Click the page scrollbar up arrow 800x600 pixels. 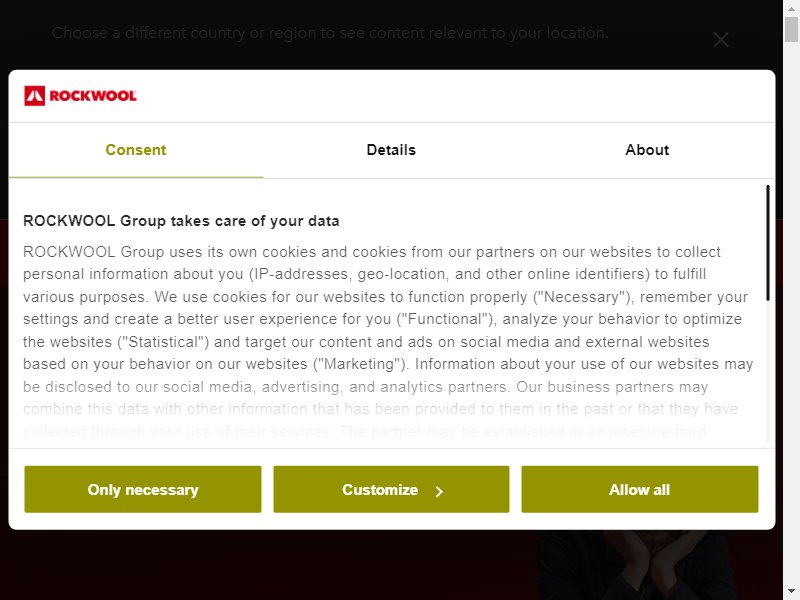[791, 9]
